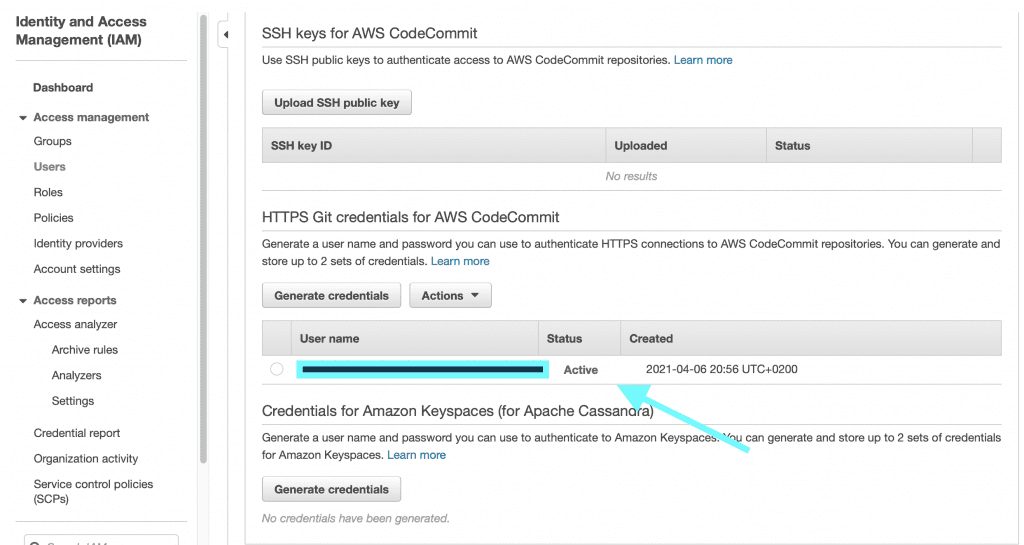
Task: Click the Access management heading
Action: 91,117
